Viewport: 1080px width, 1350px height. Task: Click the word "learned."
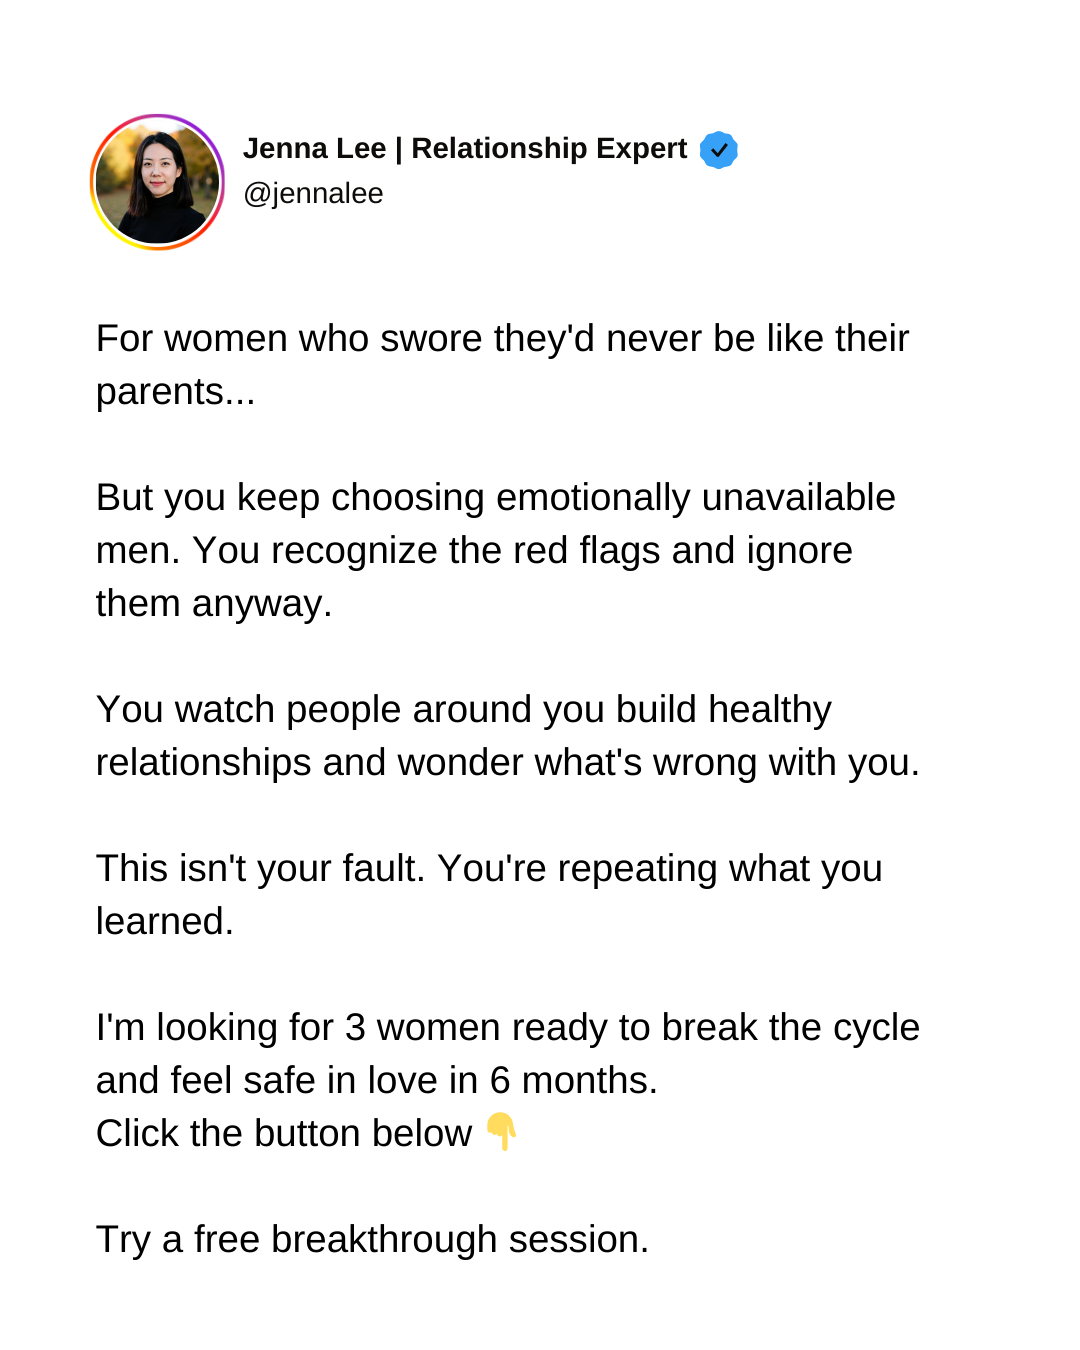coord(165,922)
